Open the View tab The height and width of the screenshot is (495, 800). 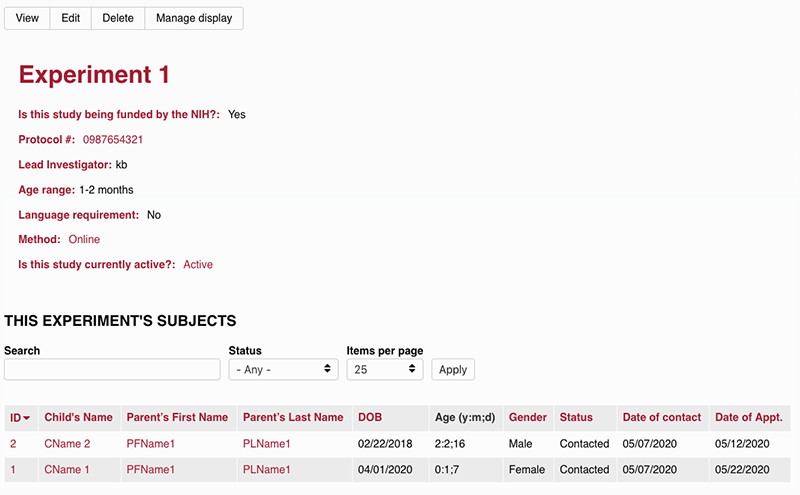pyautogui.click(x=27, y=18)
